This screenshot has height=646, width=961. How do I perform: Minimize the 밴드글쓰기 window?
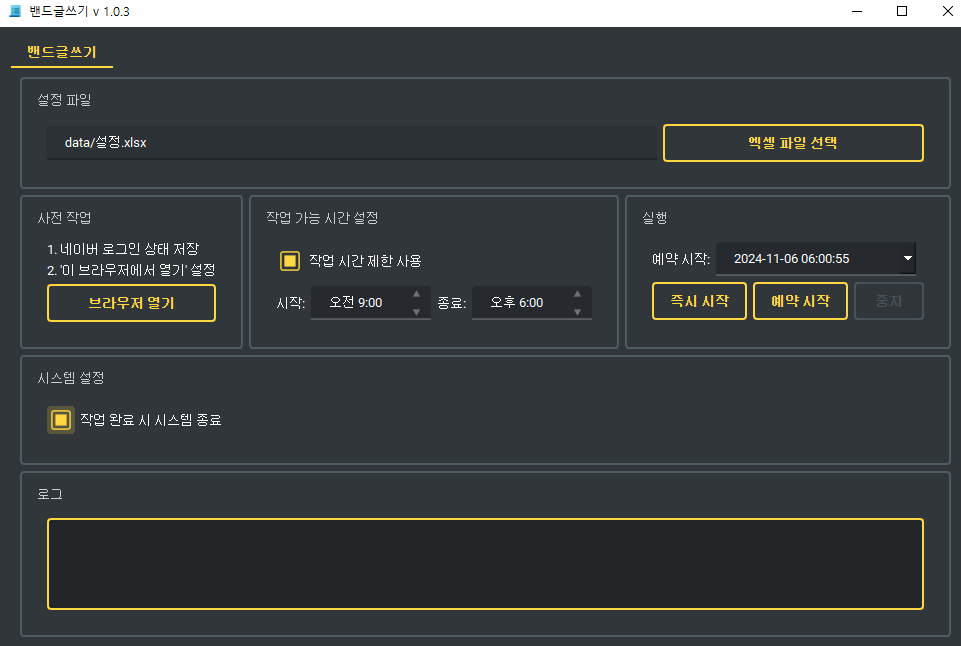[x=857, y=12]
